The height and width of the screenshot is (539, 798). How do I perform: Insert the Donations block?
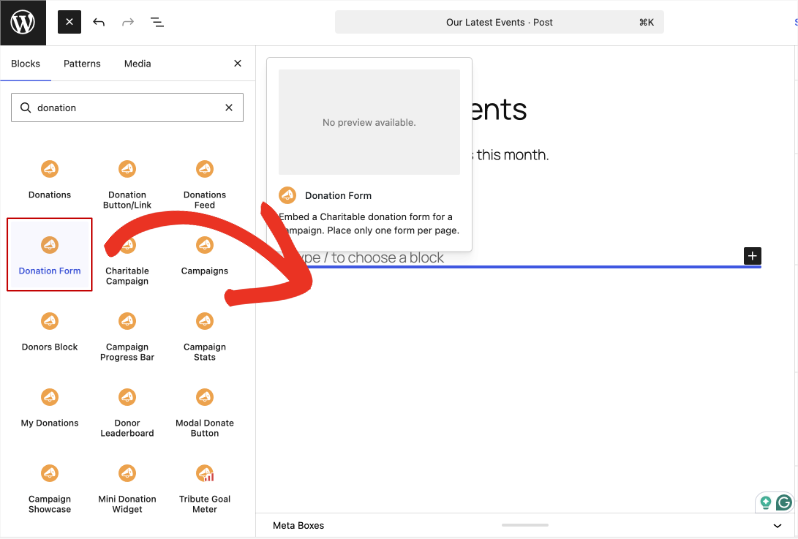point(49,179)
